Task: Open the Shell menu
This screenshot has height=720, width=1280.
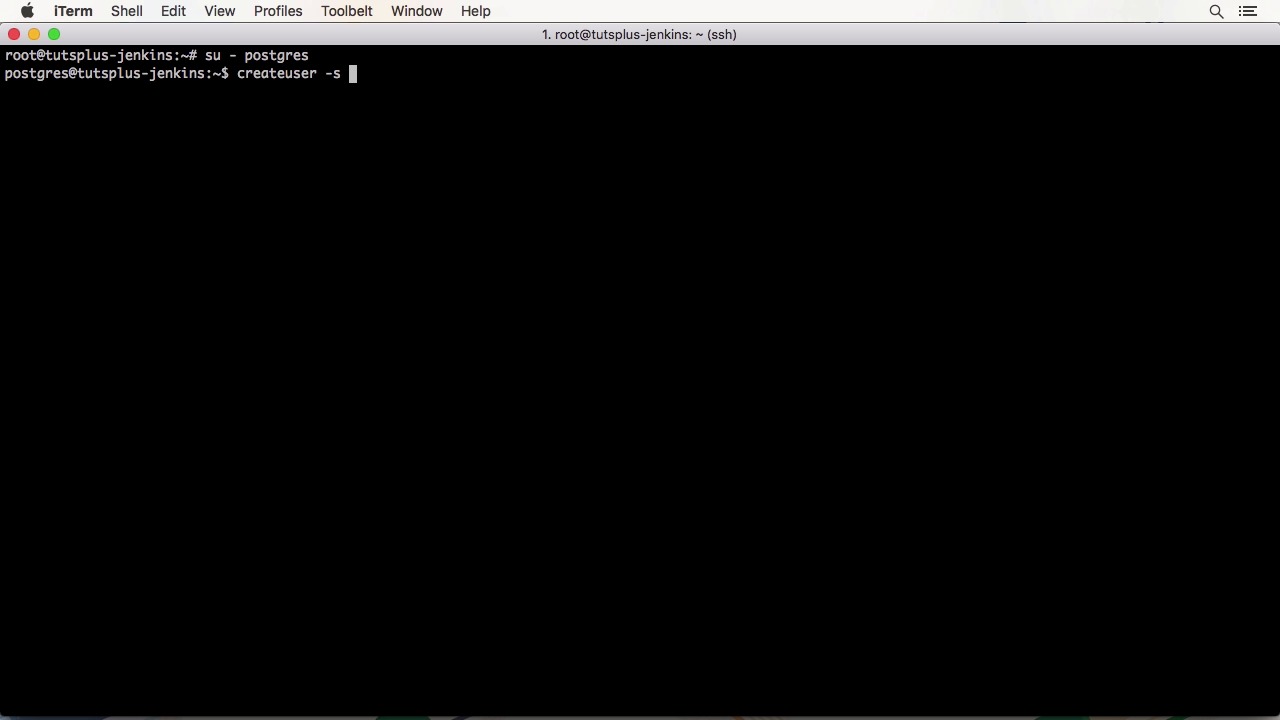Action: (126, 11)
